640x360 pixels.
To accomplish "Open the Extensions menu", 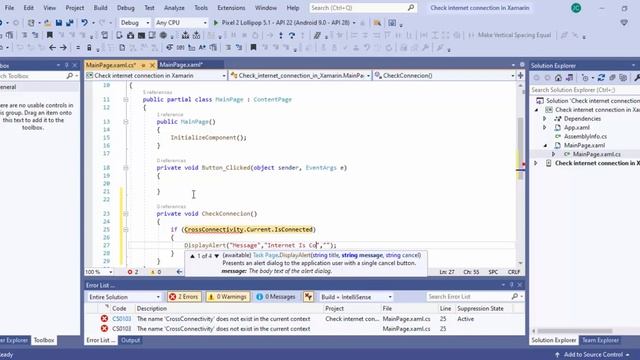I will (231, 8).
